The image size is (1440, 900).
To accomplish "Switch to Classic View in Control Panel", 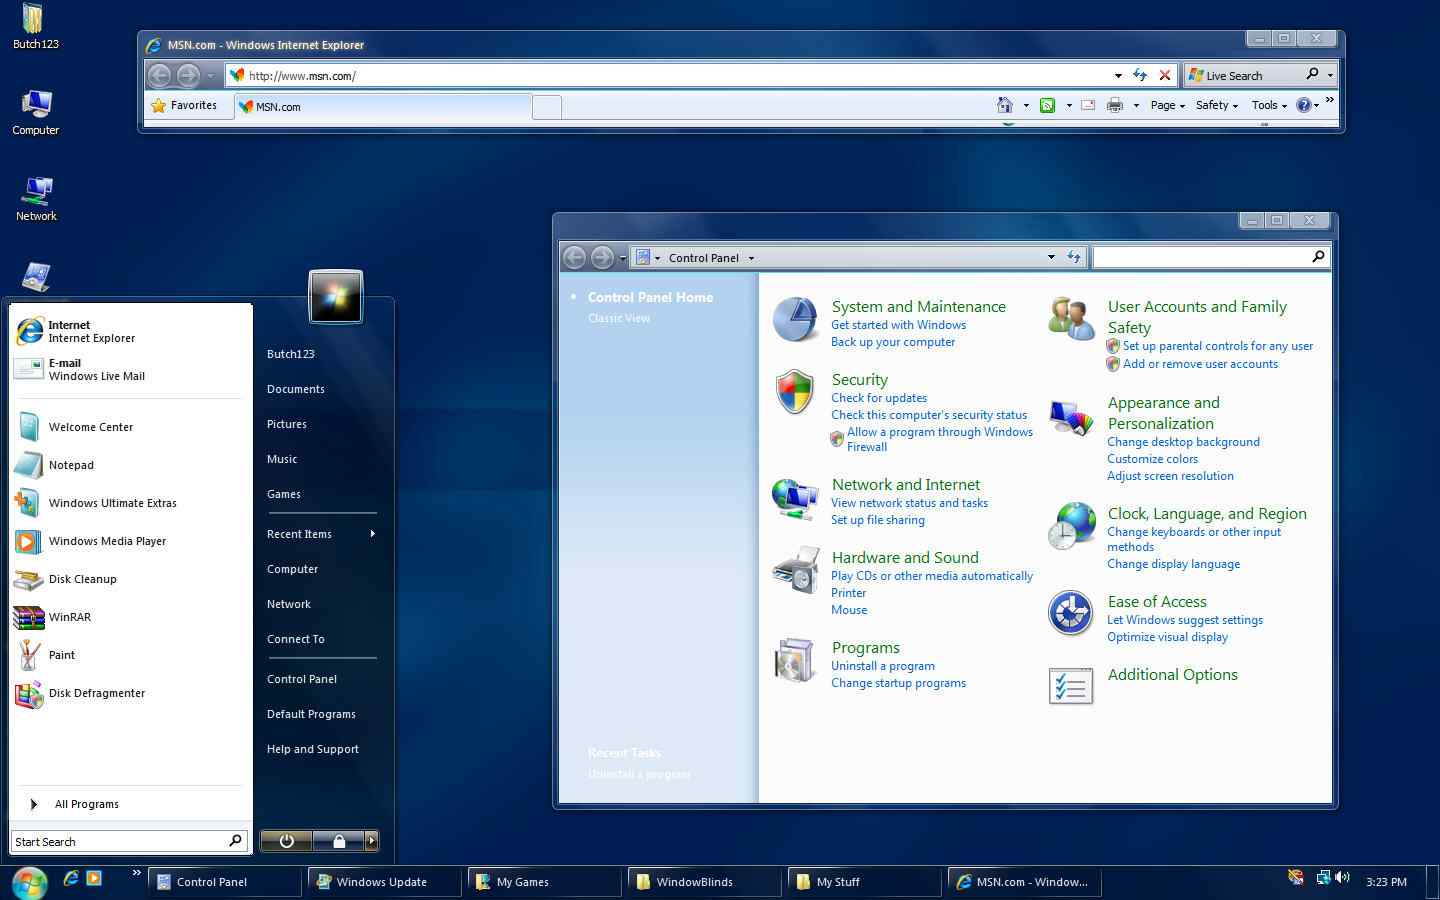I will pyautogui.click(x=619, y=318).
